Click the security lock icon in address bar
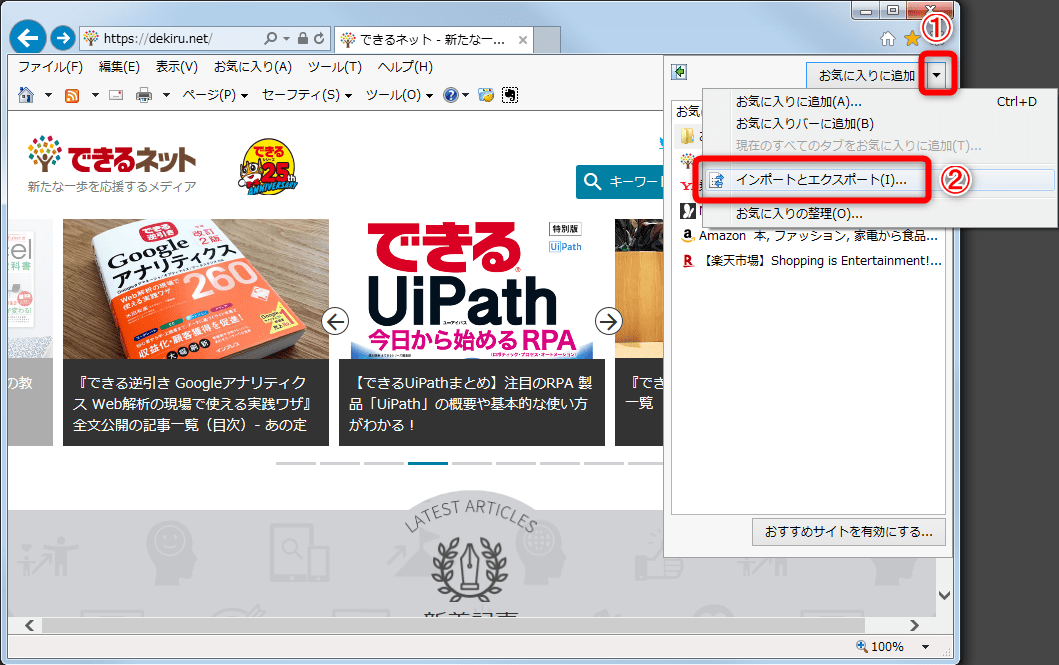This screenshot has width=1059, height=665. 303,38
